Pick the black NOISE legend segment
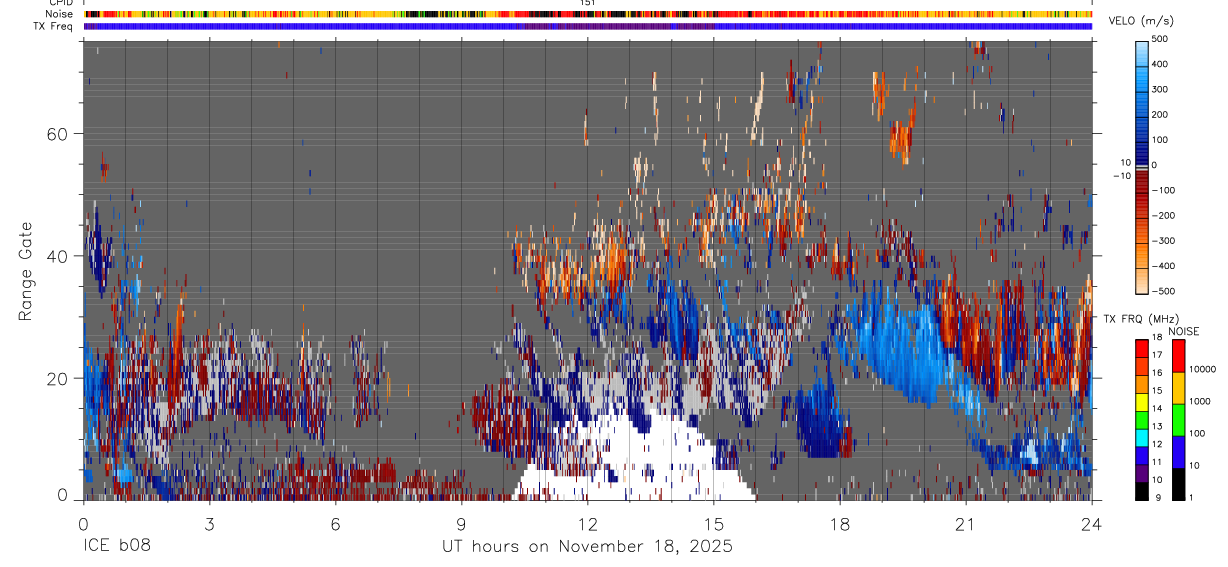1228x567 pixels. click(x=1179, y=483)
